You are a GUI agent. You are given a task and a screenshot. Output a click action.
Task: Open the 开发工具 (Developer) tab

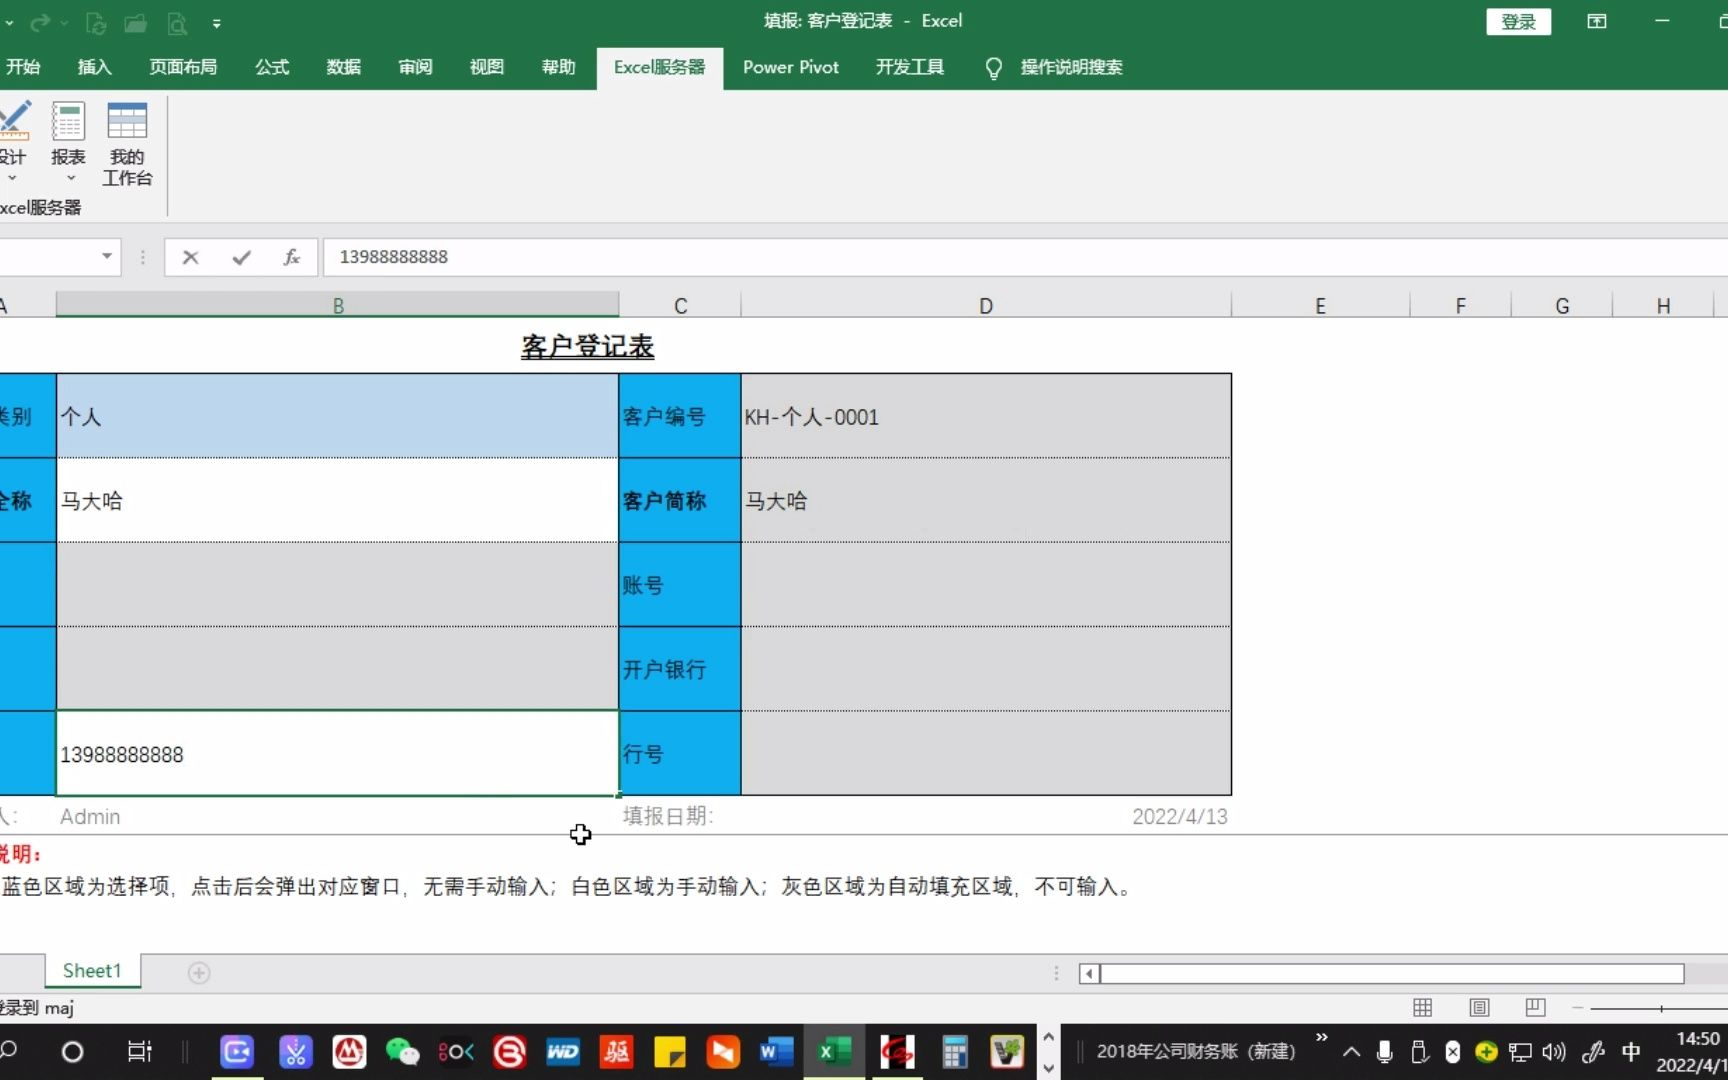pos(909,67)
